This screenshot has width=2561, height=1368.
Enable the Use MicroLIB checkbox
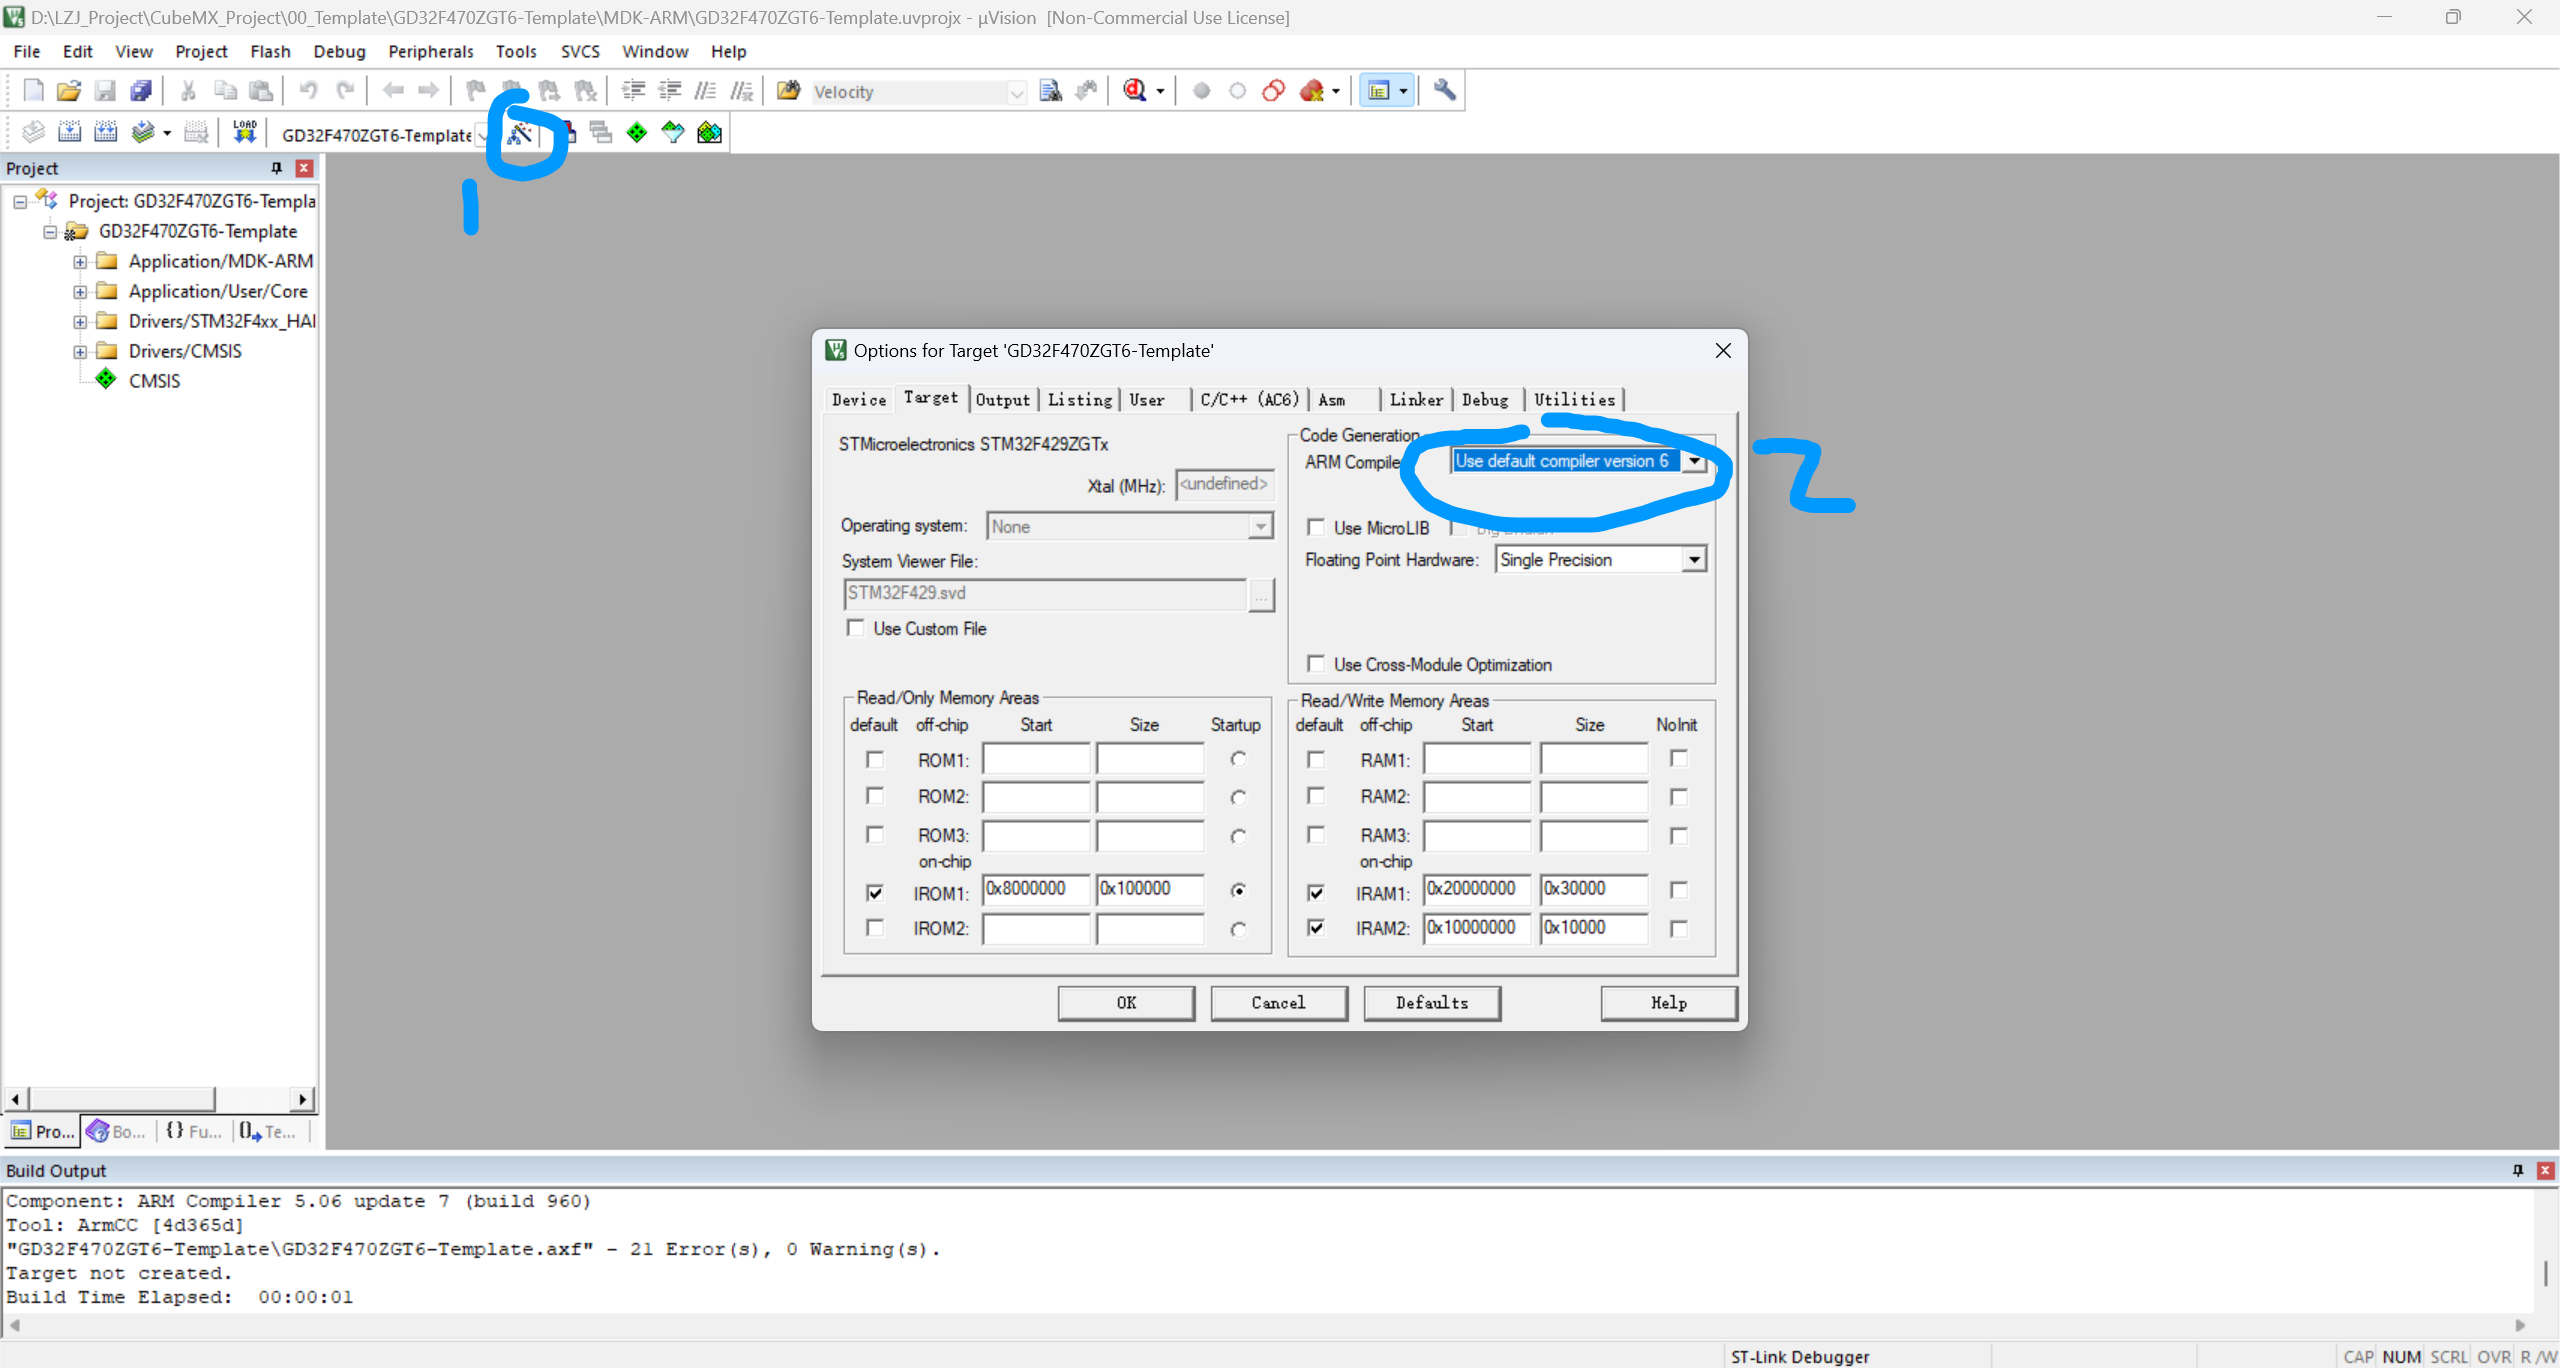(x=1316, y=527)
